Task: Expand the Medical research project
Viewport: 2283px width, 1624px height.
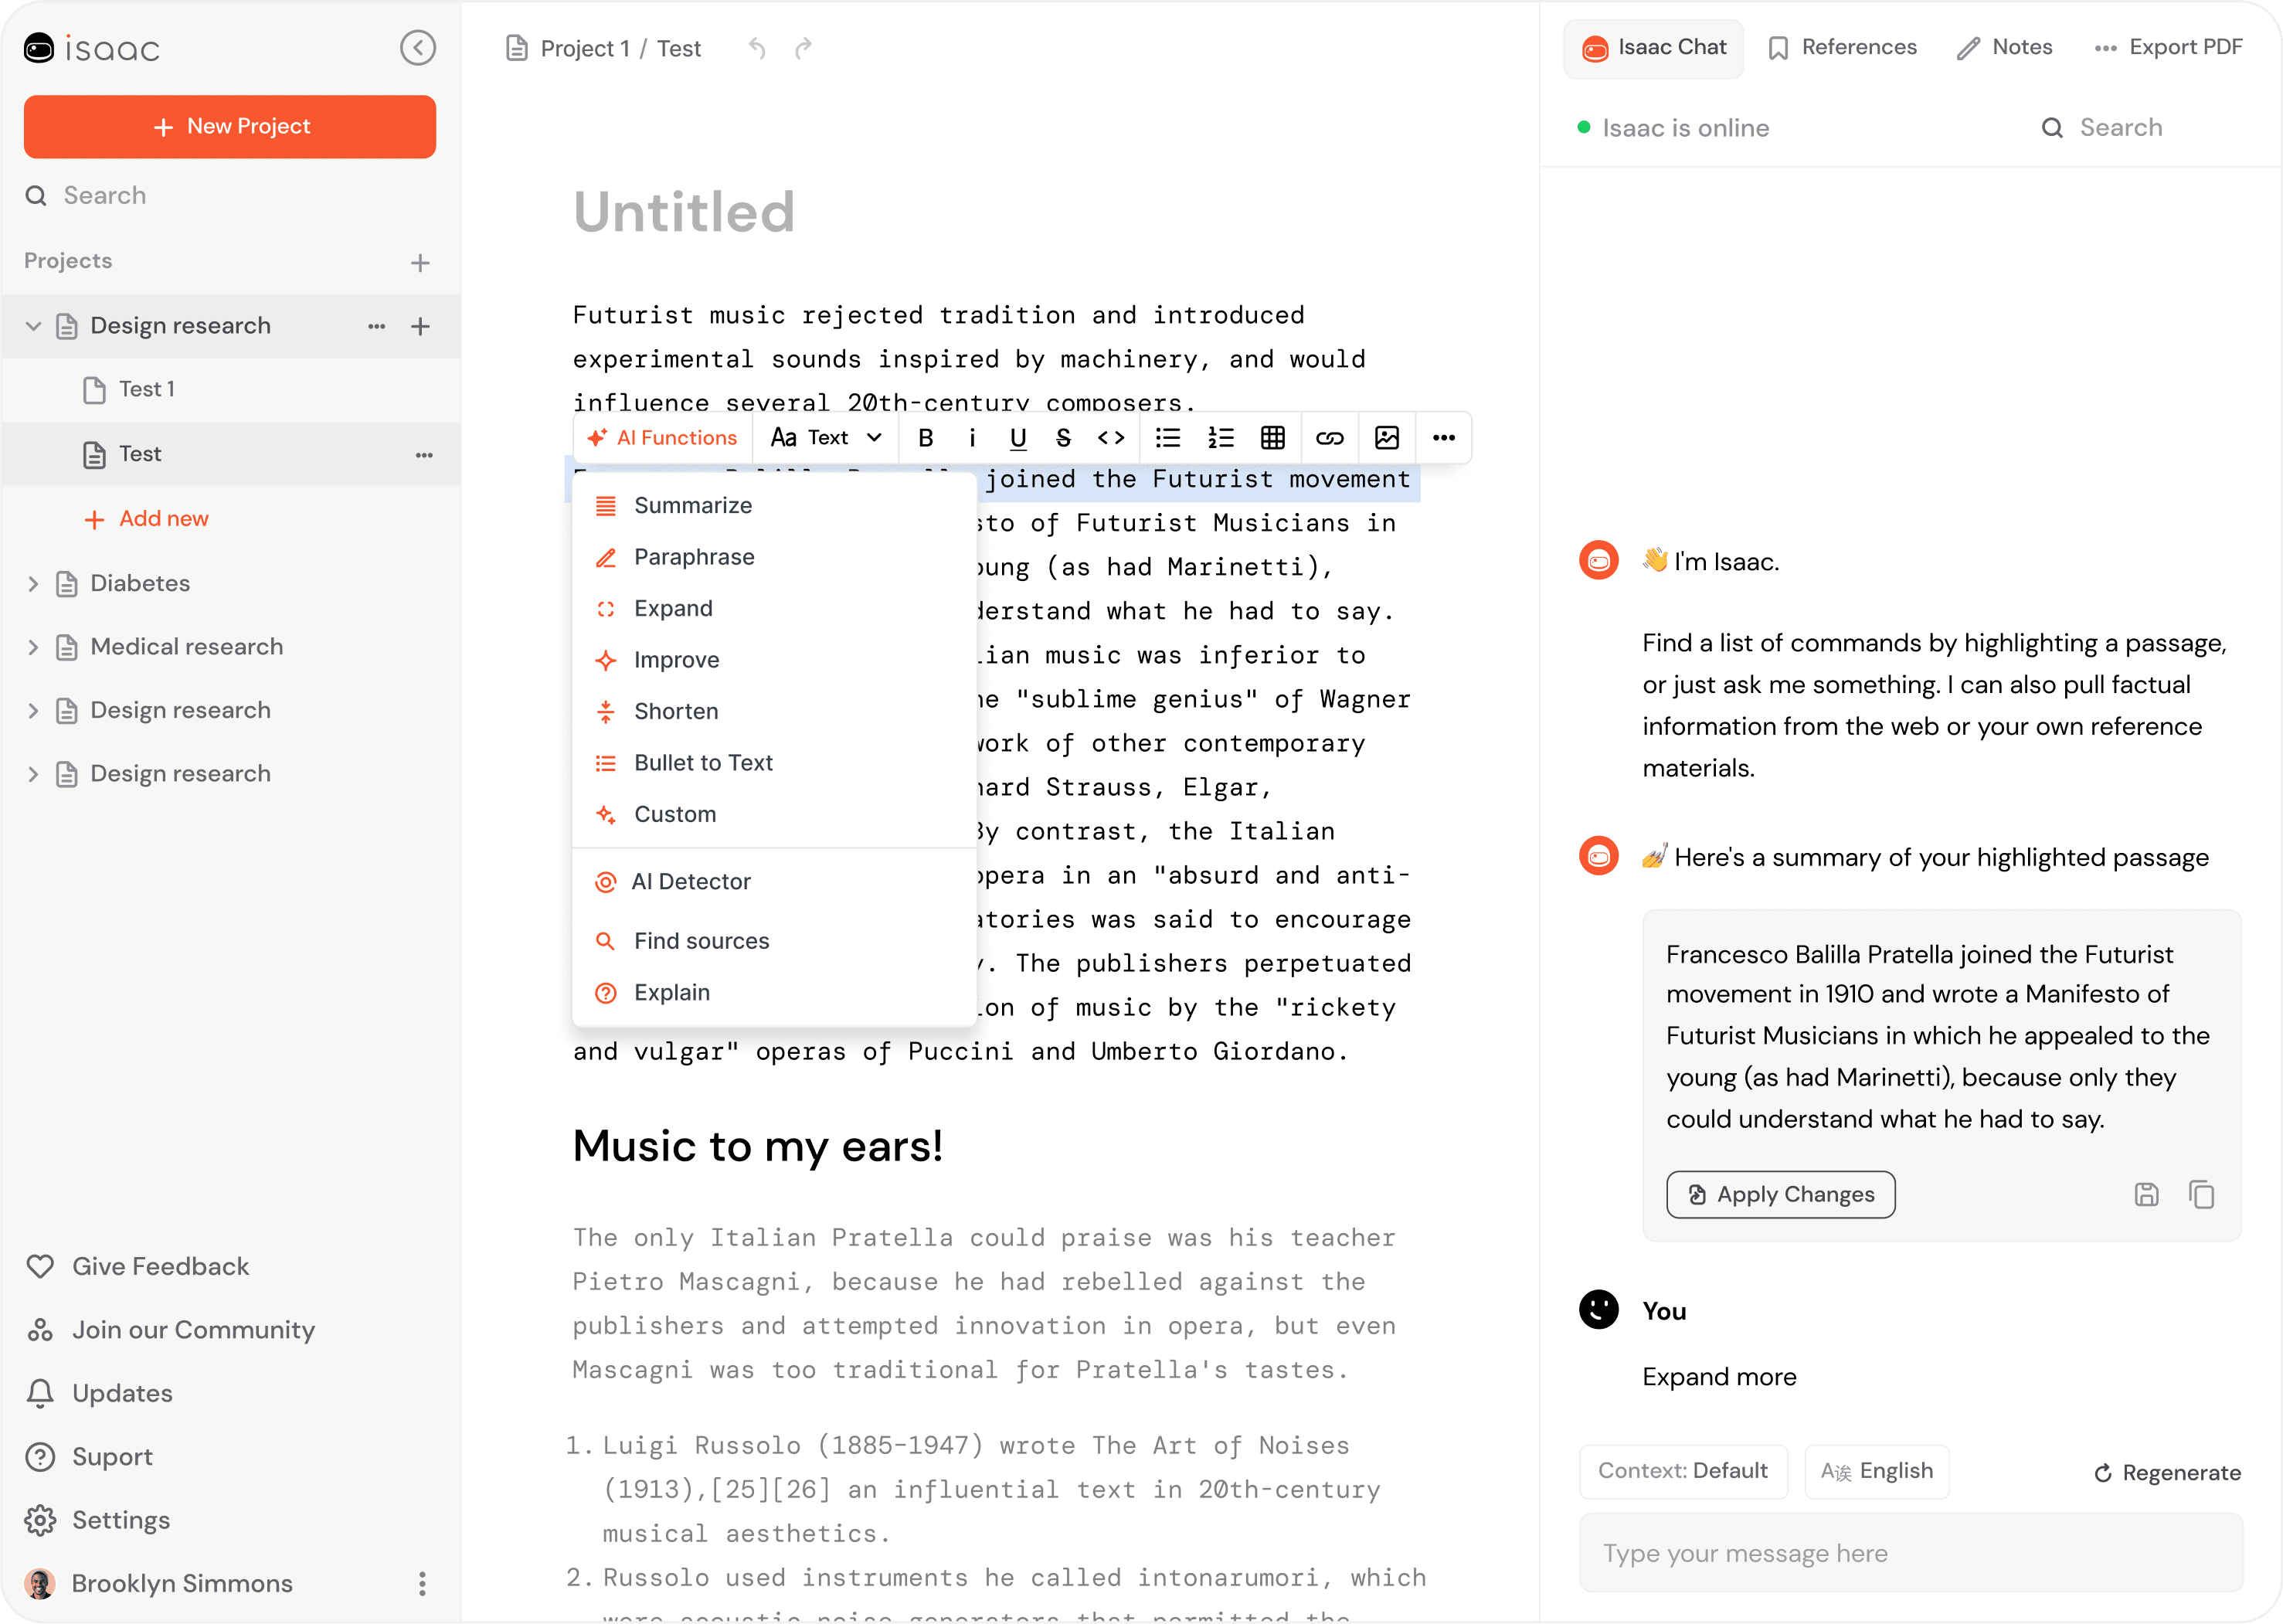Action: 33,647
